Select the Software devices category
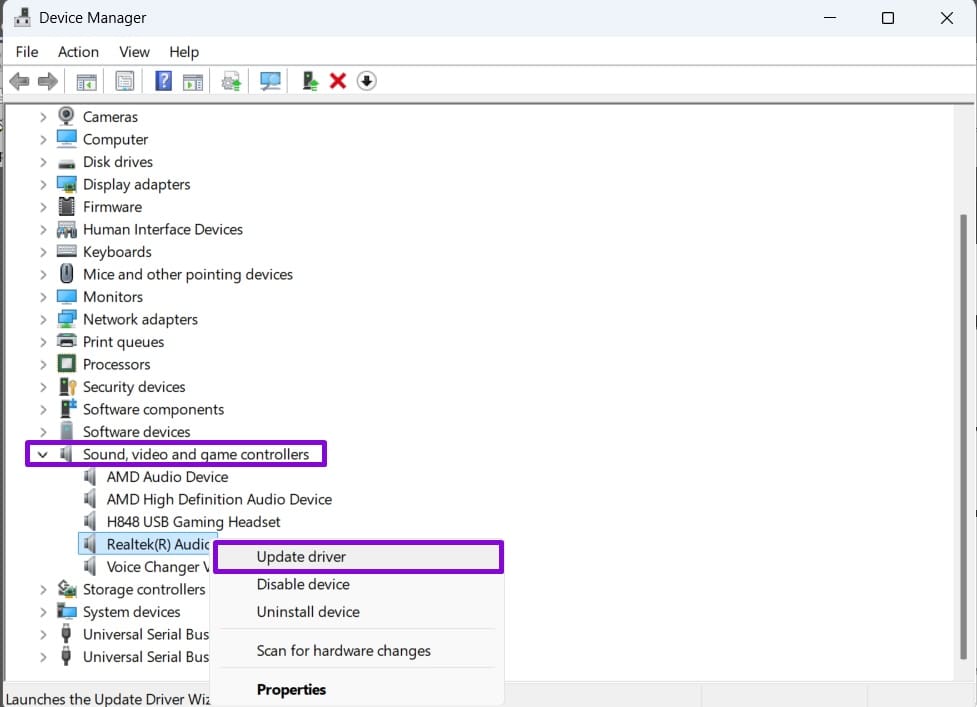 pos(136,432)
